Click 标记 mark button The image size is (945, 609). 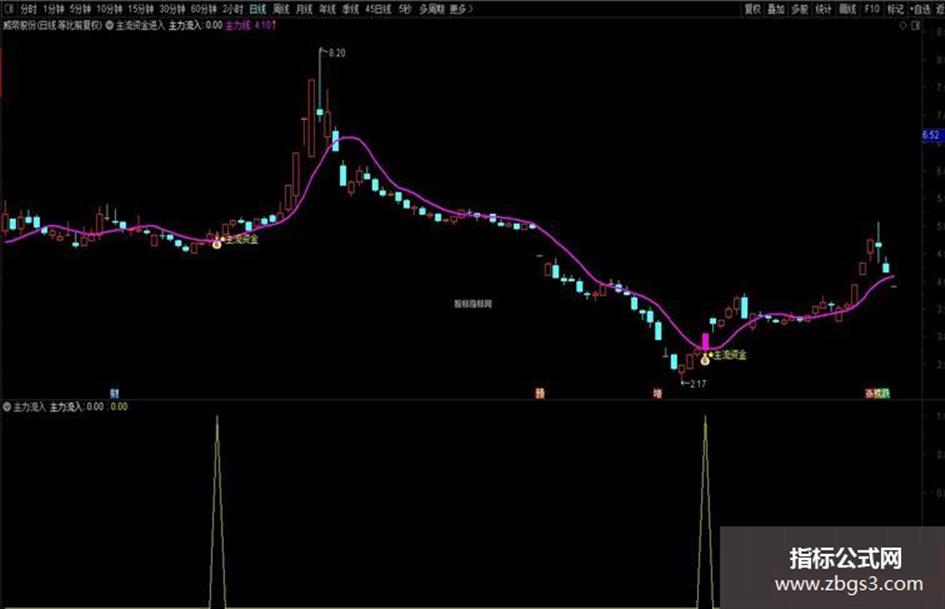click(896, 9)
